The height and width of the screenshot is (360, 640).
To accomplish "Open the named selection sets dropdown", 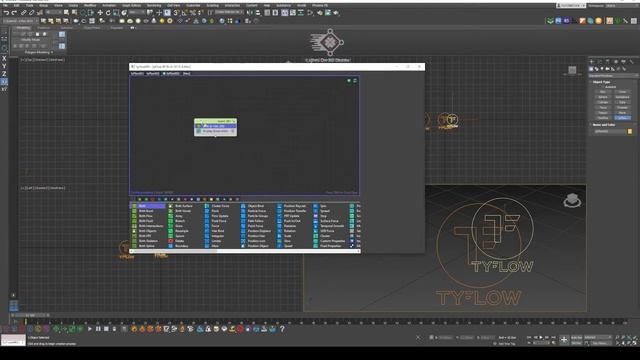I will [x=228, y=13].
